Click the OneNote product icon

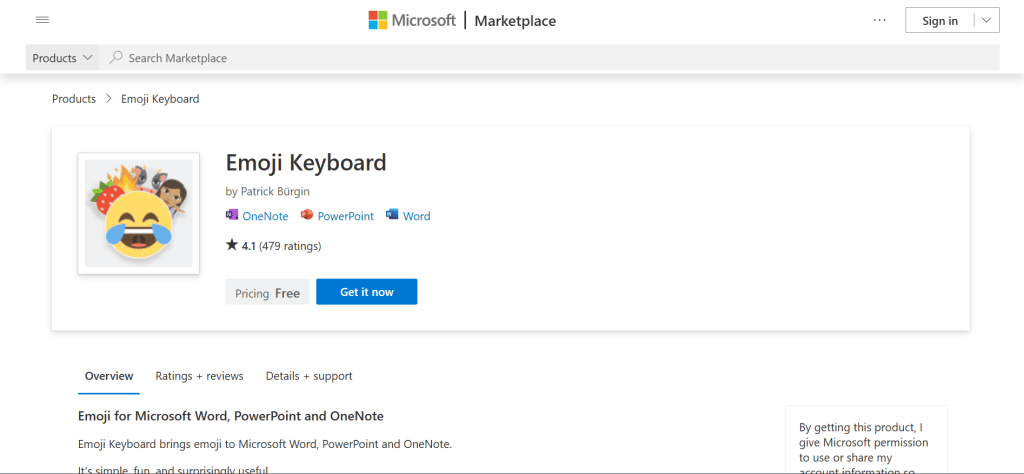click(232, 215)
